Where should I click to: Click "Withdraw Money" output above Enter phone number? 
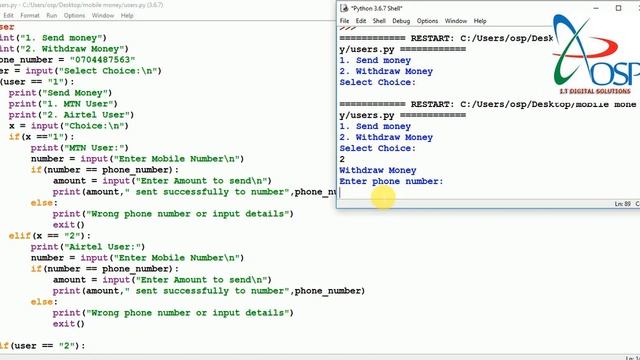378,171
